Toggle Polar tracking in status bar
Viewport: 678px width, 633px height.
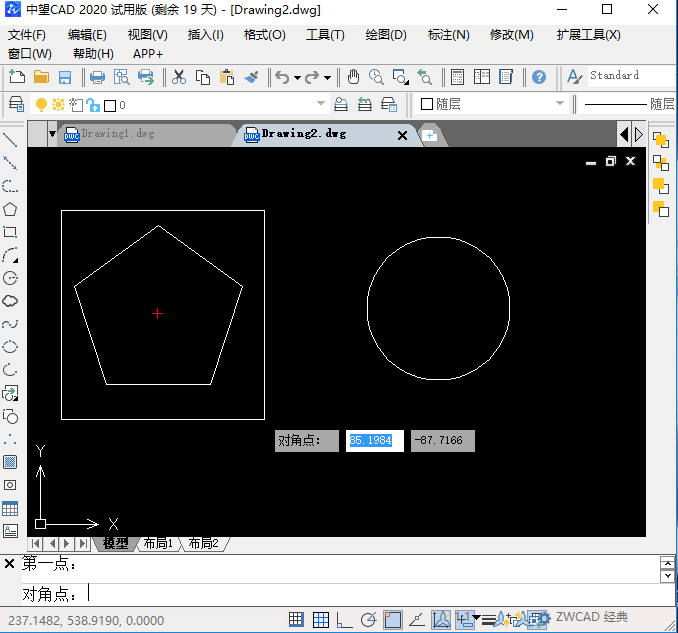[x=368, y=620]
